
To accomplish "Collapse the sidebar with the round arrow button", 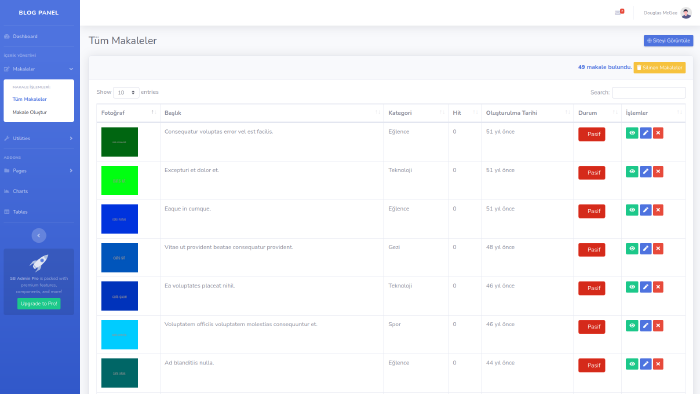I will point(39,235).
